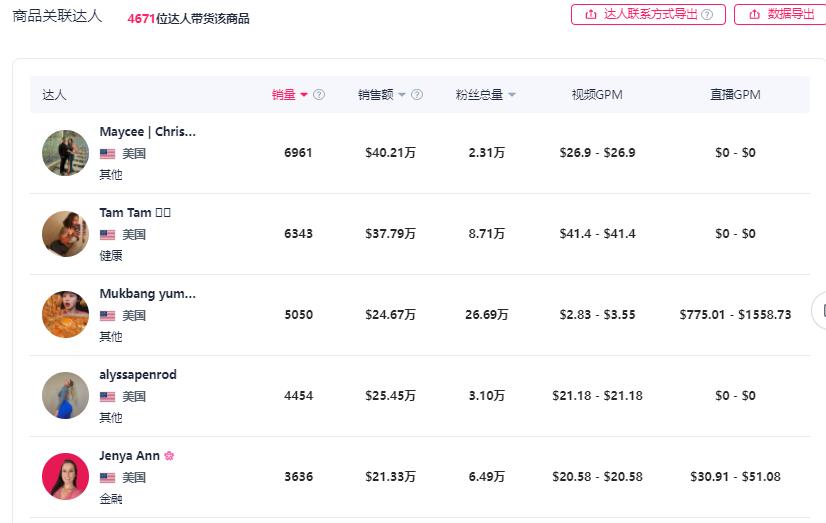Sort by 粉丝总量 dropdown arrow
826x523 pixels.
[512, 95]
